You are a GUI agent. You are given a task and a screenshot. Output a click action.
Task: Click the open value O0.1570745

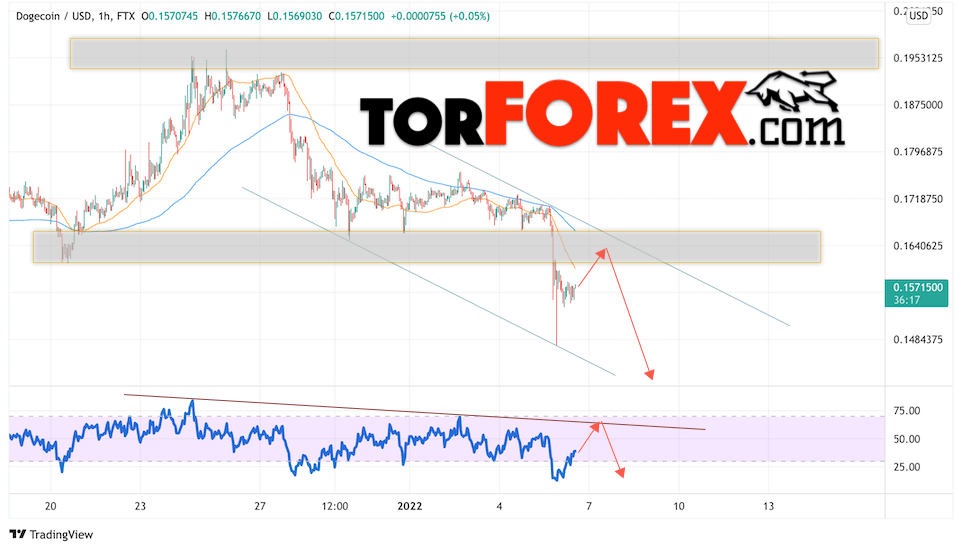coord(169,17)
